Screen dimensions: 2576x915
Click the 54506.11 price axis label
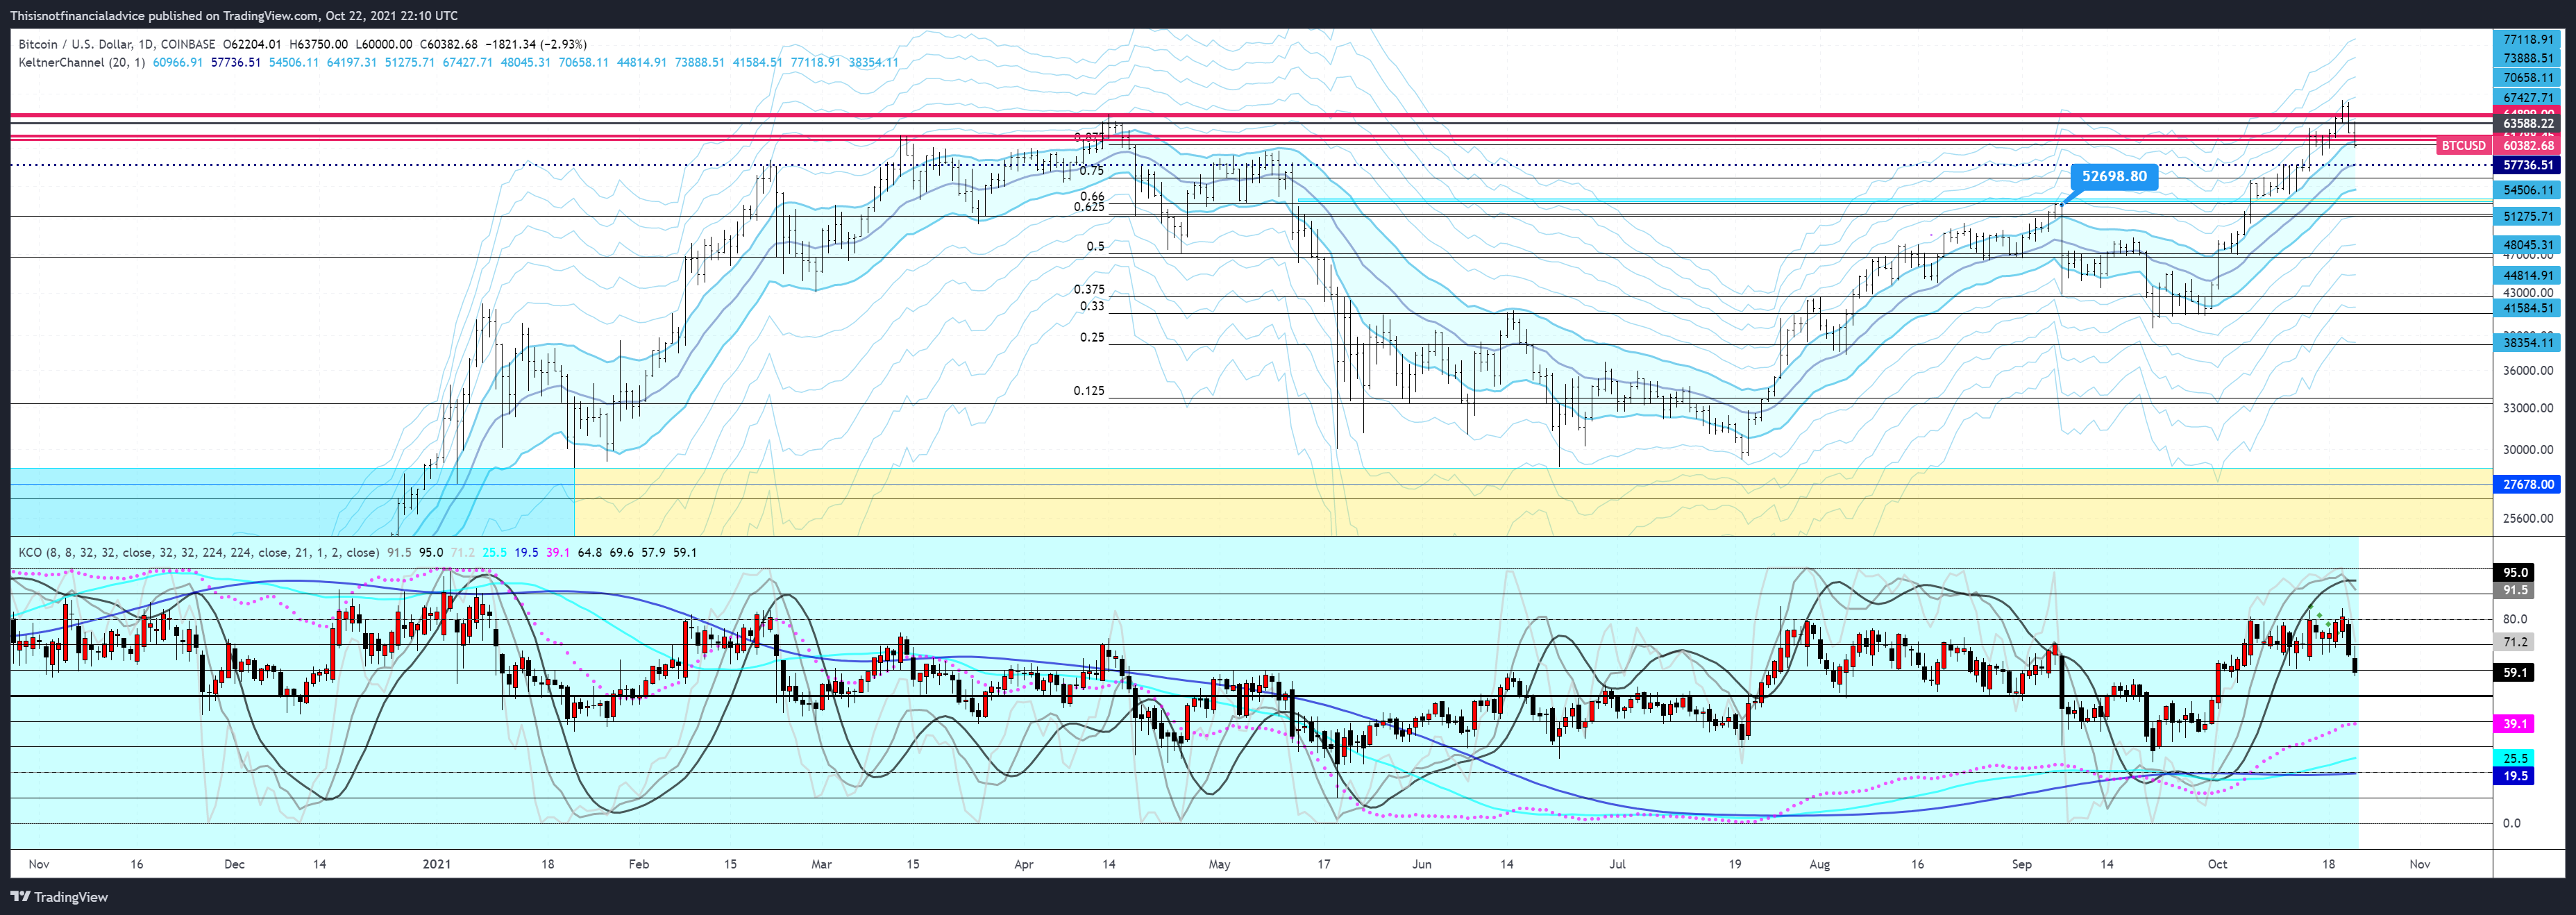[x=2527, y=190]
